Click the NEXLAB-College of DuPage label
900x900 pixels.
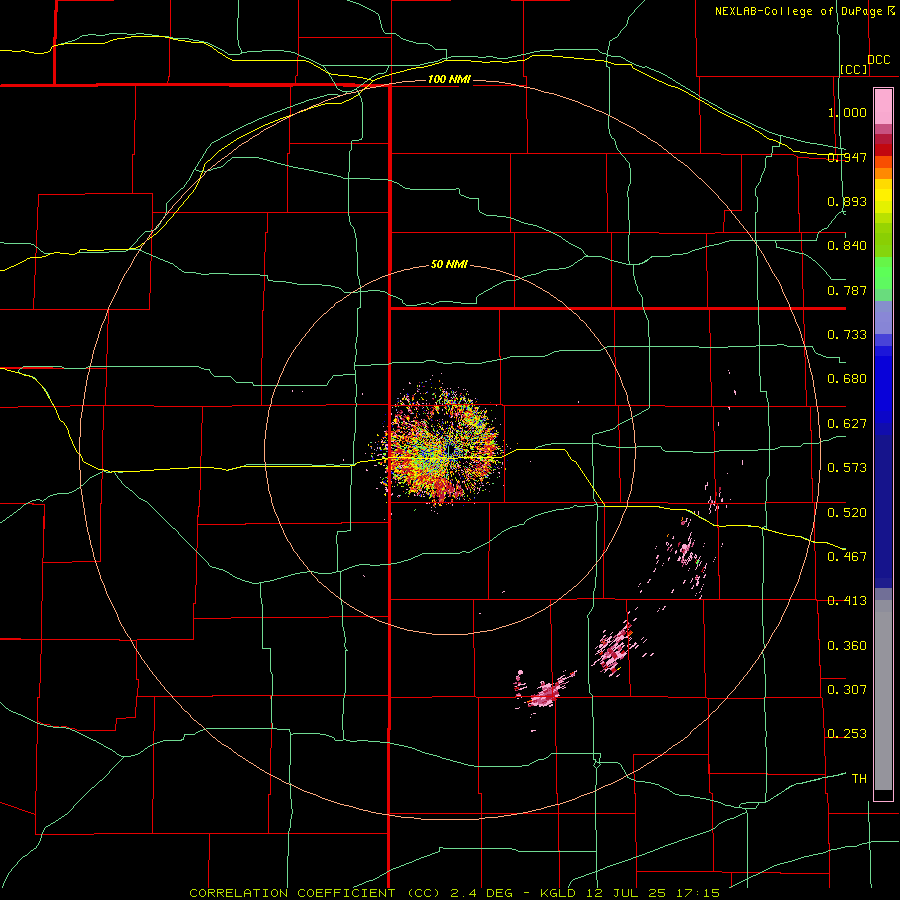pos(798,11)
